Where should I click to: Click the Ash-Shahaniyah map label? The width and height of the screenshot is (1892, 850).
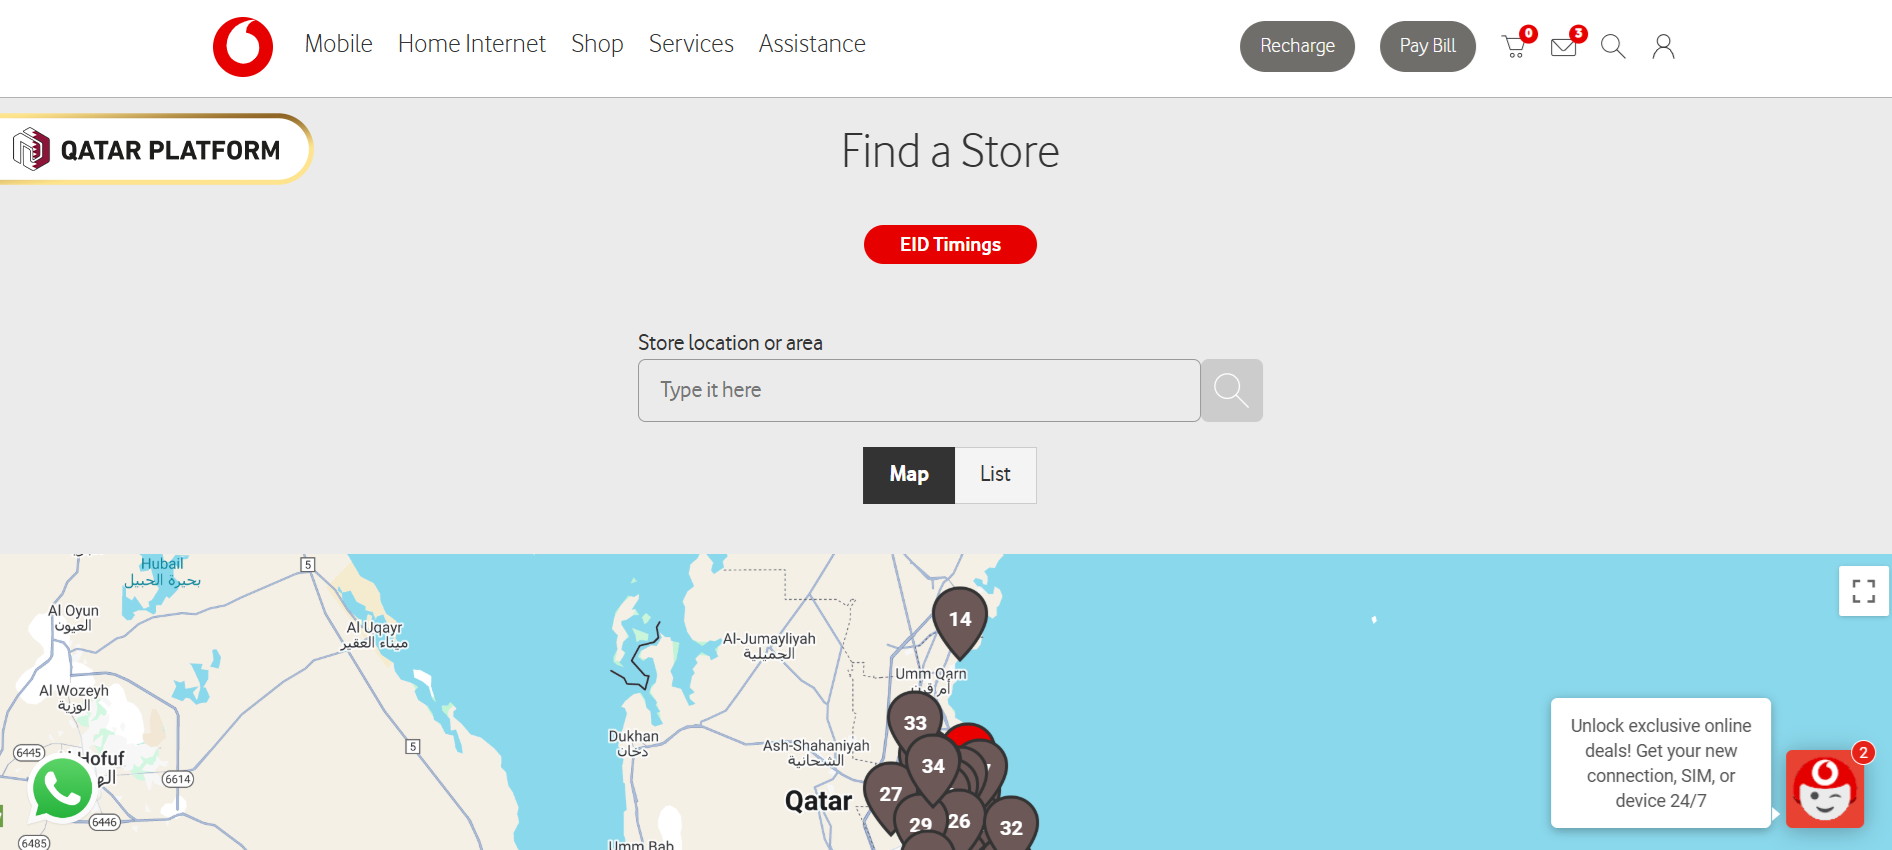coord(816,753)
